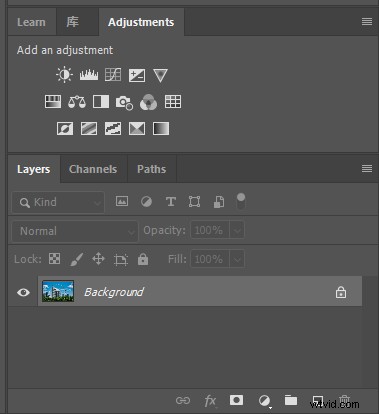Open the Kind filter dropdown
Screen dimensions: 379x414
click(58, 202)
